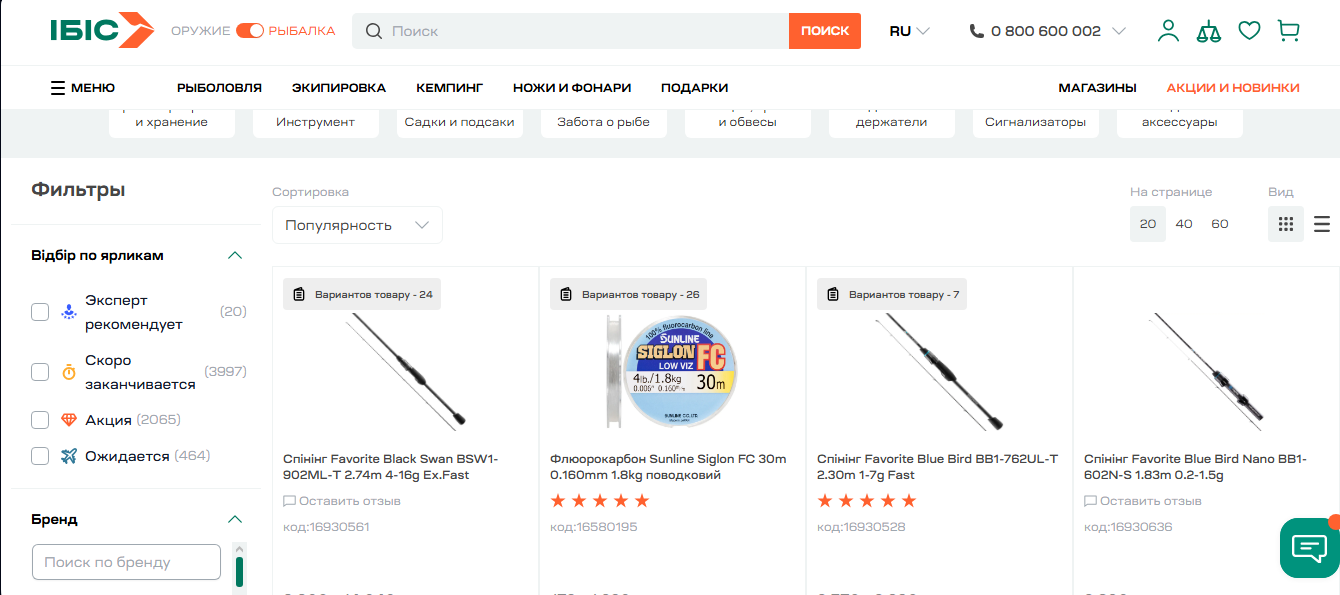Click the Ожидается airplane icon
This screenshot has height=595, width=1340.
tap(69, 456)
